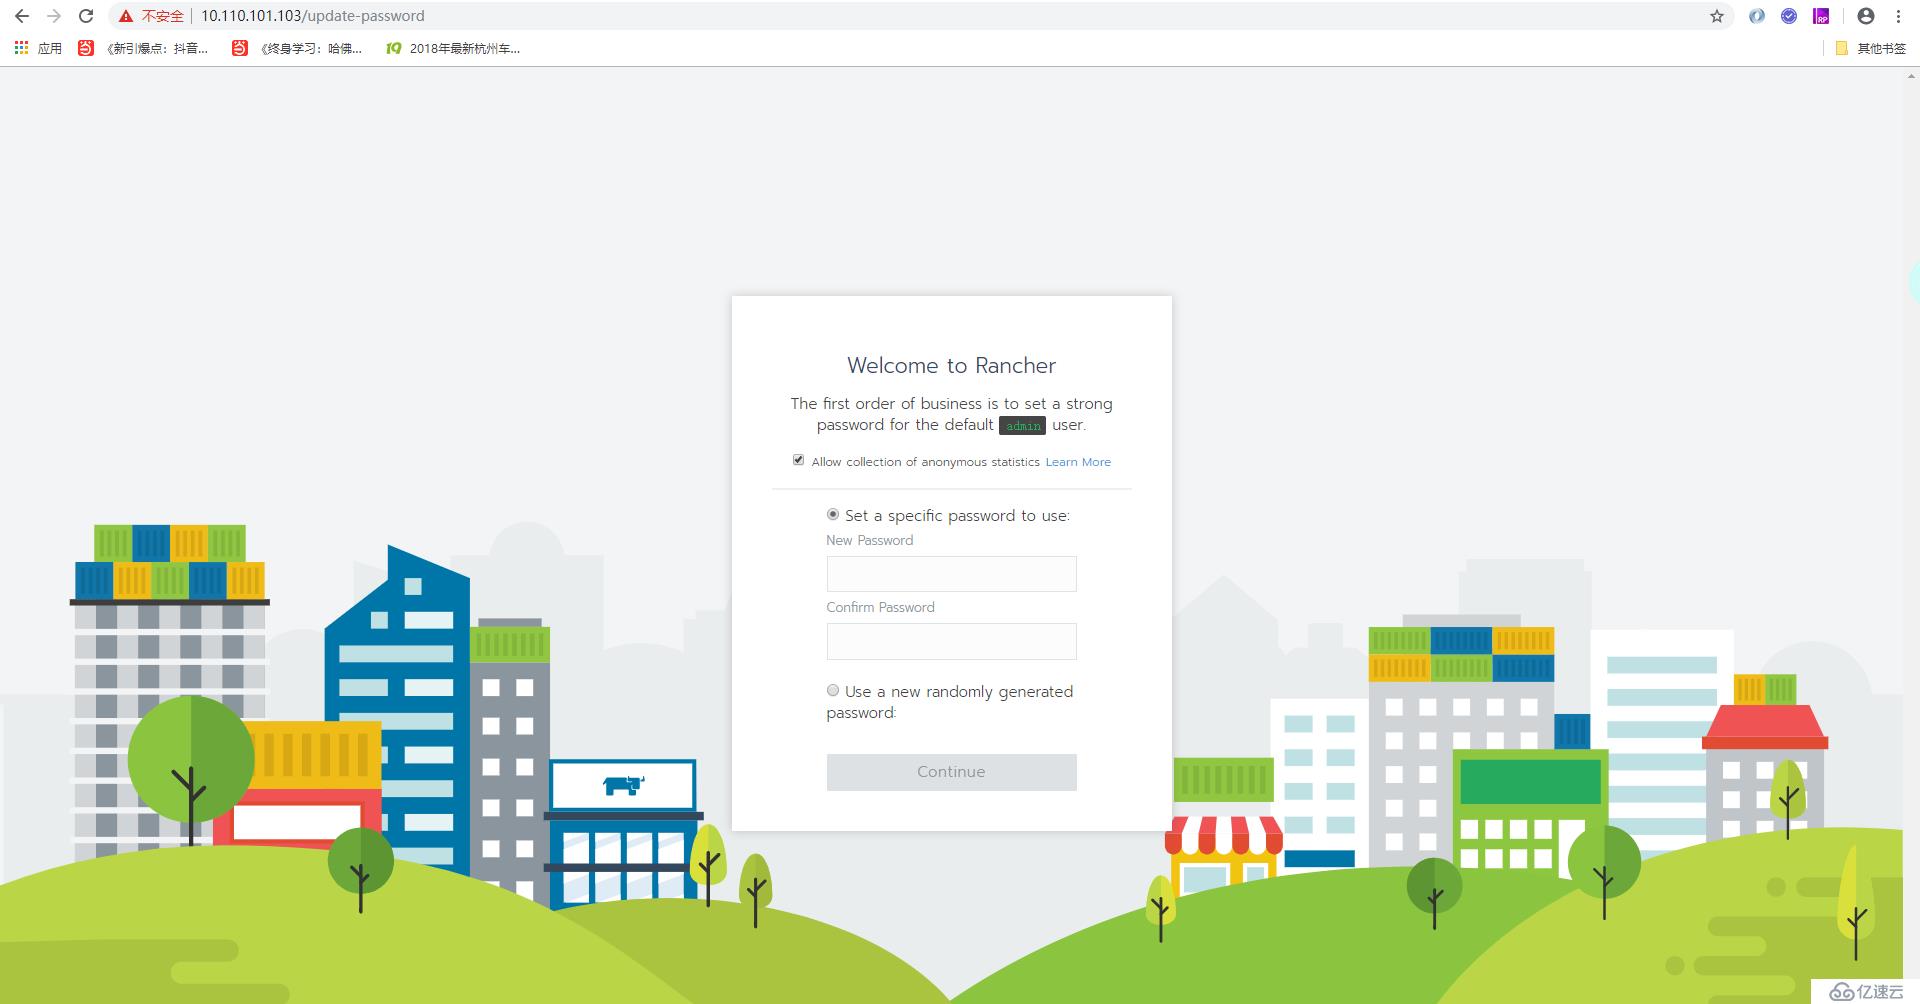
Task: Open the 2018年最新杭州车... bookmark
Action: click(x=453, y=48)
